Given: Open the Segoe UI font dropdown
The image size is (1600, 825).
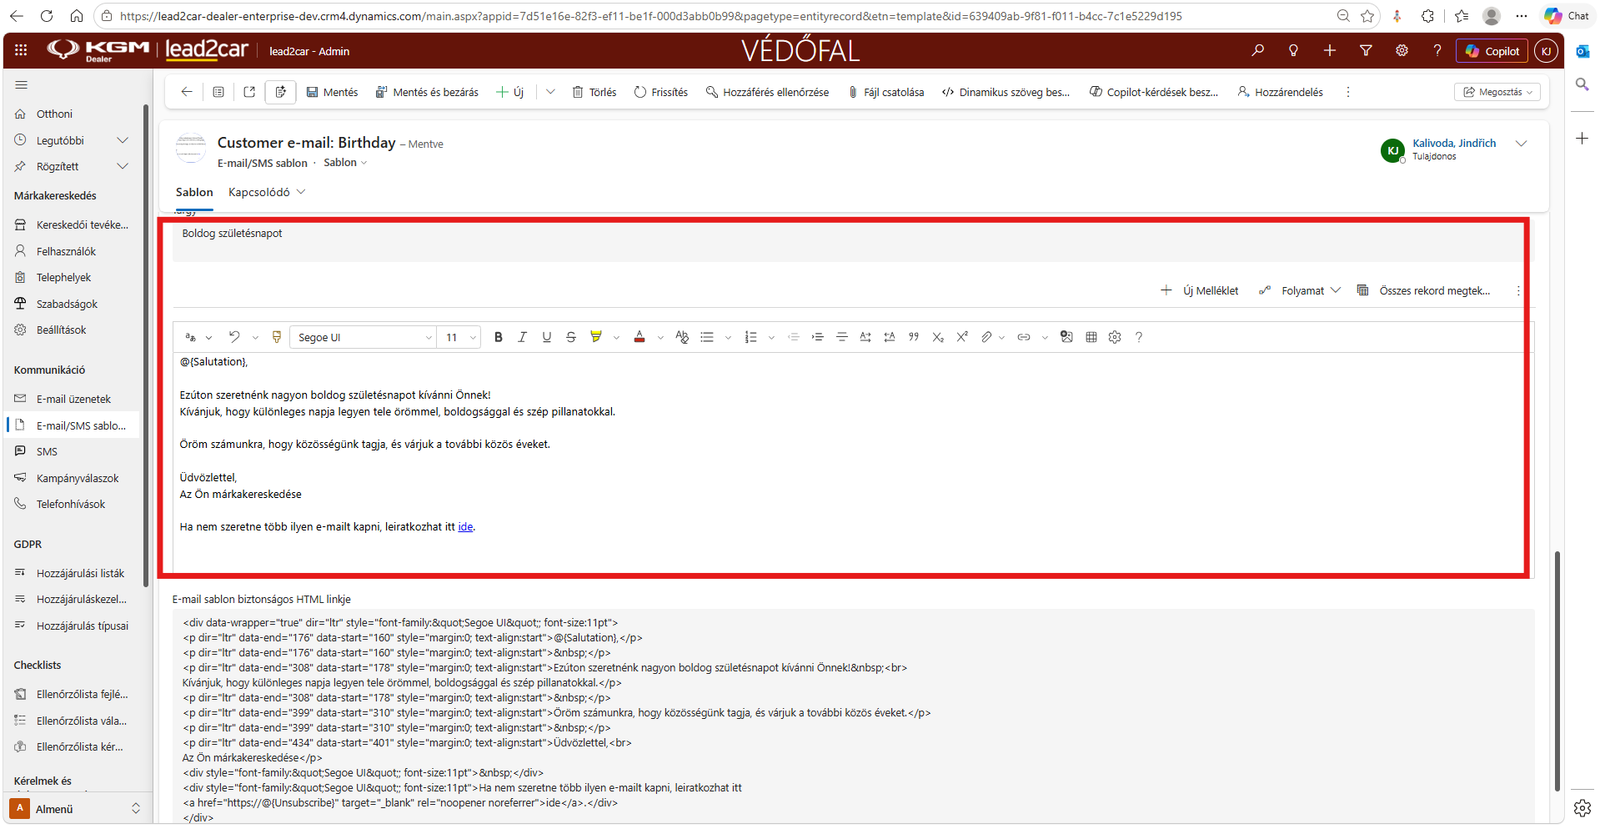Looking at the screenshot, I should click(364, 337).
